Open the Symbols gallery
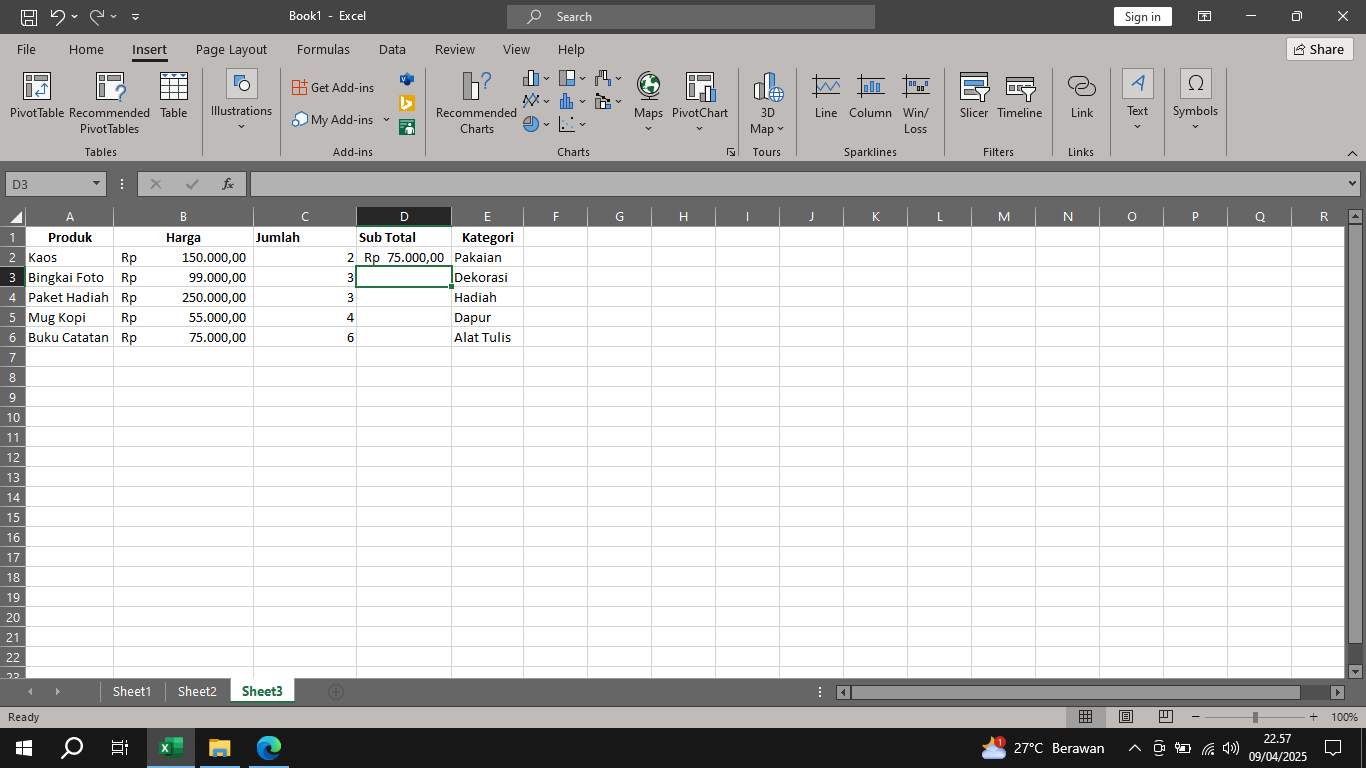This screenshot has width=1366, height=768. [x=1195, y=95]
